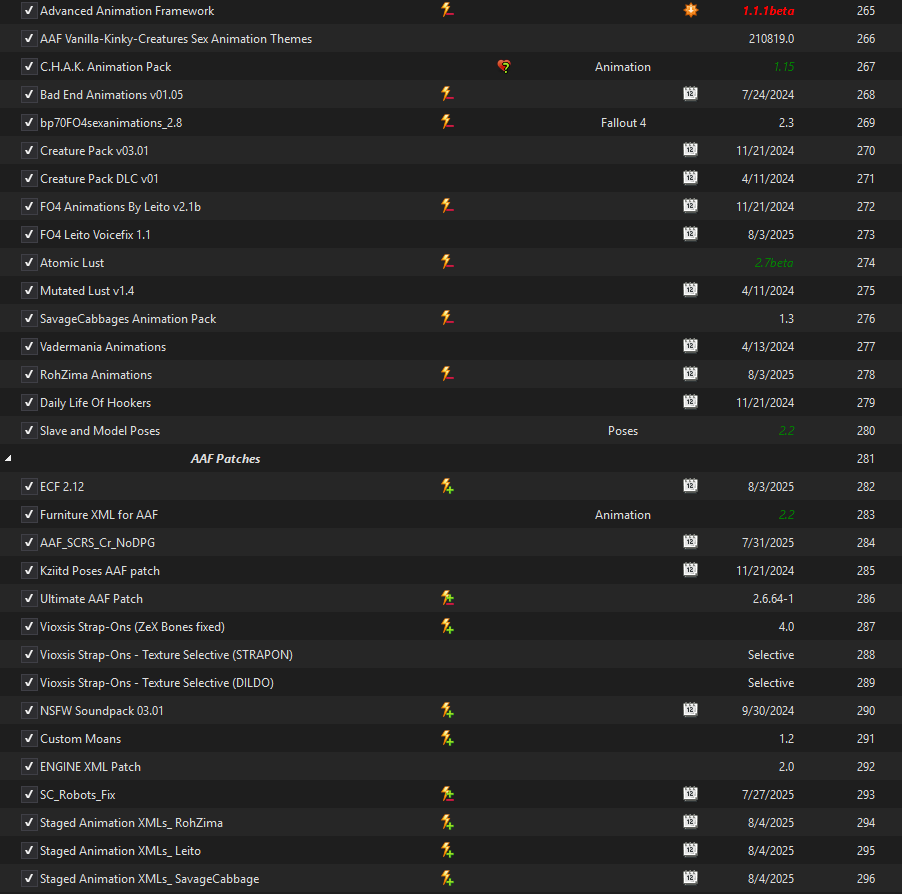The image size is (902, 894).
Task: Click the calendar icon for Daily Life Of Hookers
Action: (x=690, y=402)
